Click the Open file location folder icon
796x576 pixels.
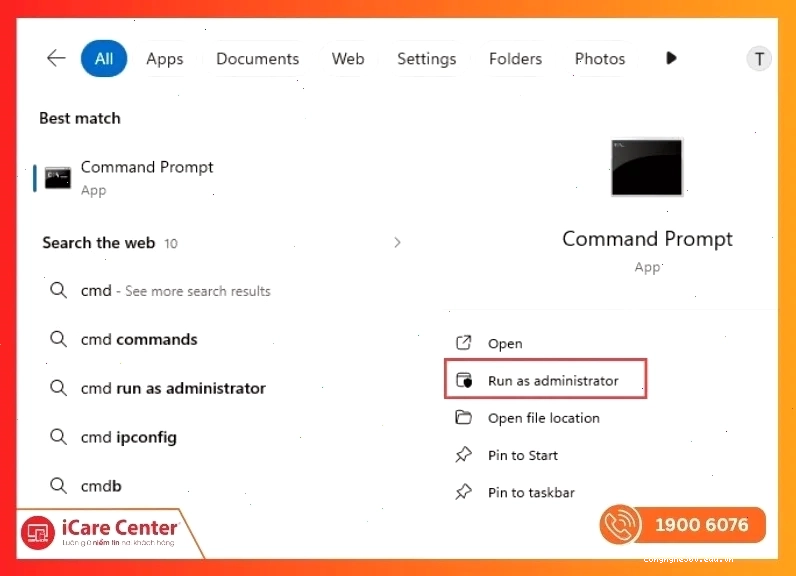point(463,418)
